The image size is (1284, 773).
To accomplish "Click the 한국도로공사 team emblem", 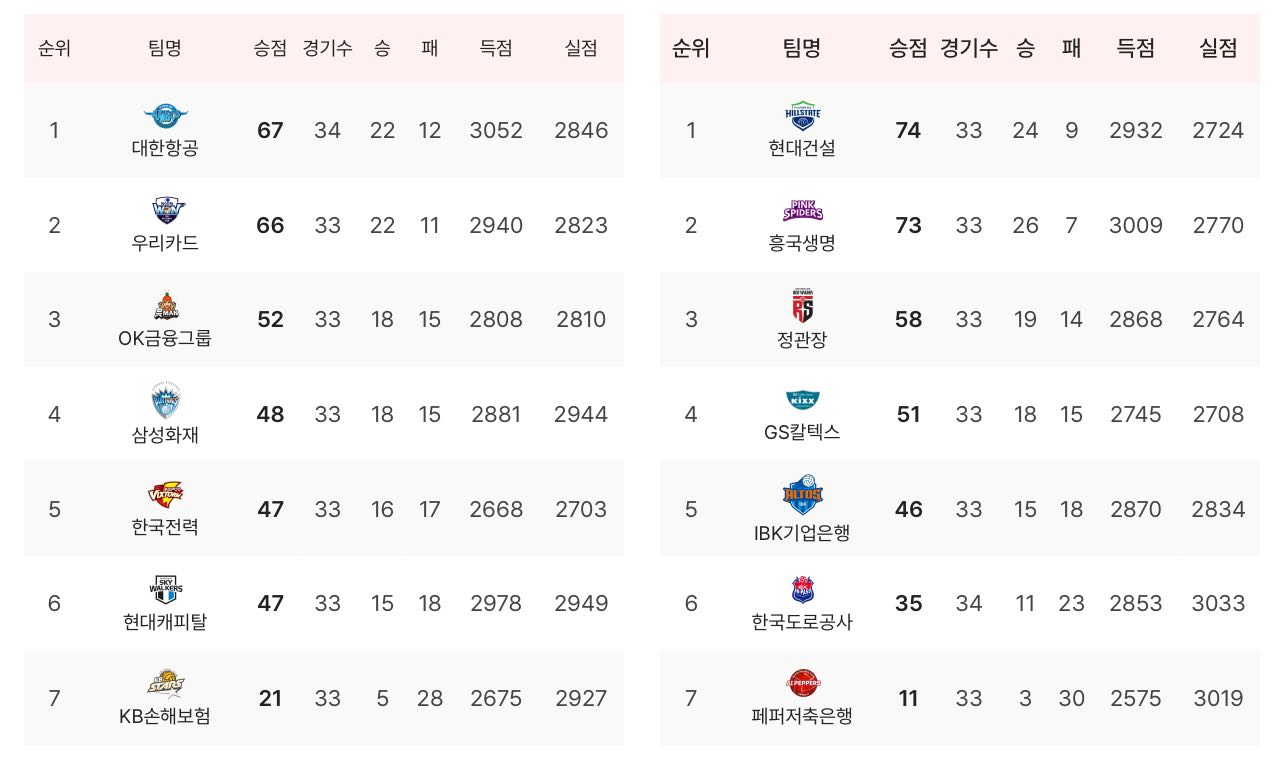I will 803,589.
